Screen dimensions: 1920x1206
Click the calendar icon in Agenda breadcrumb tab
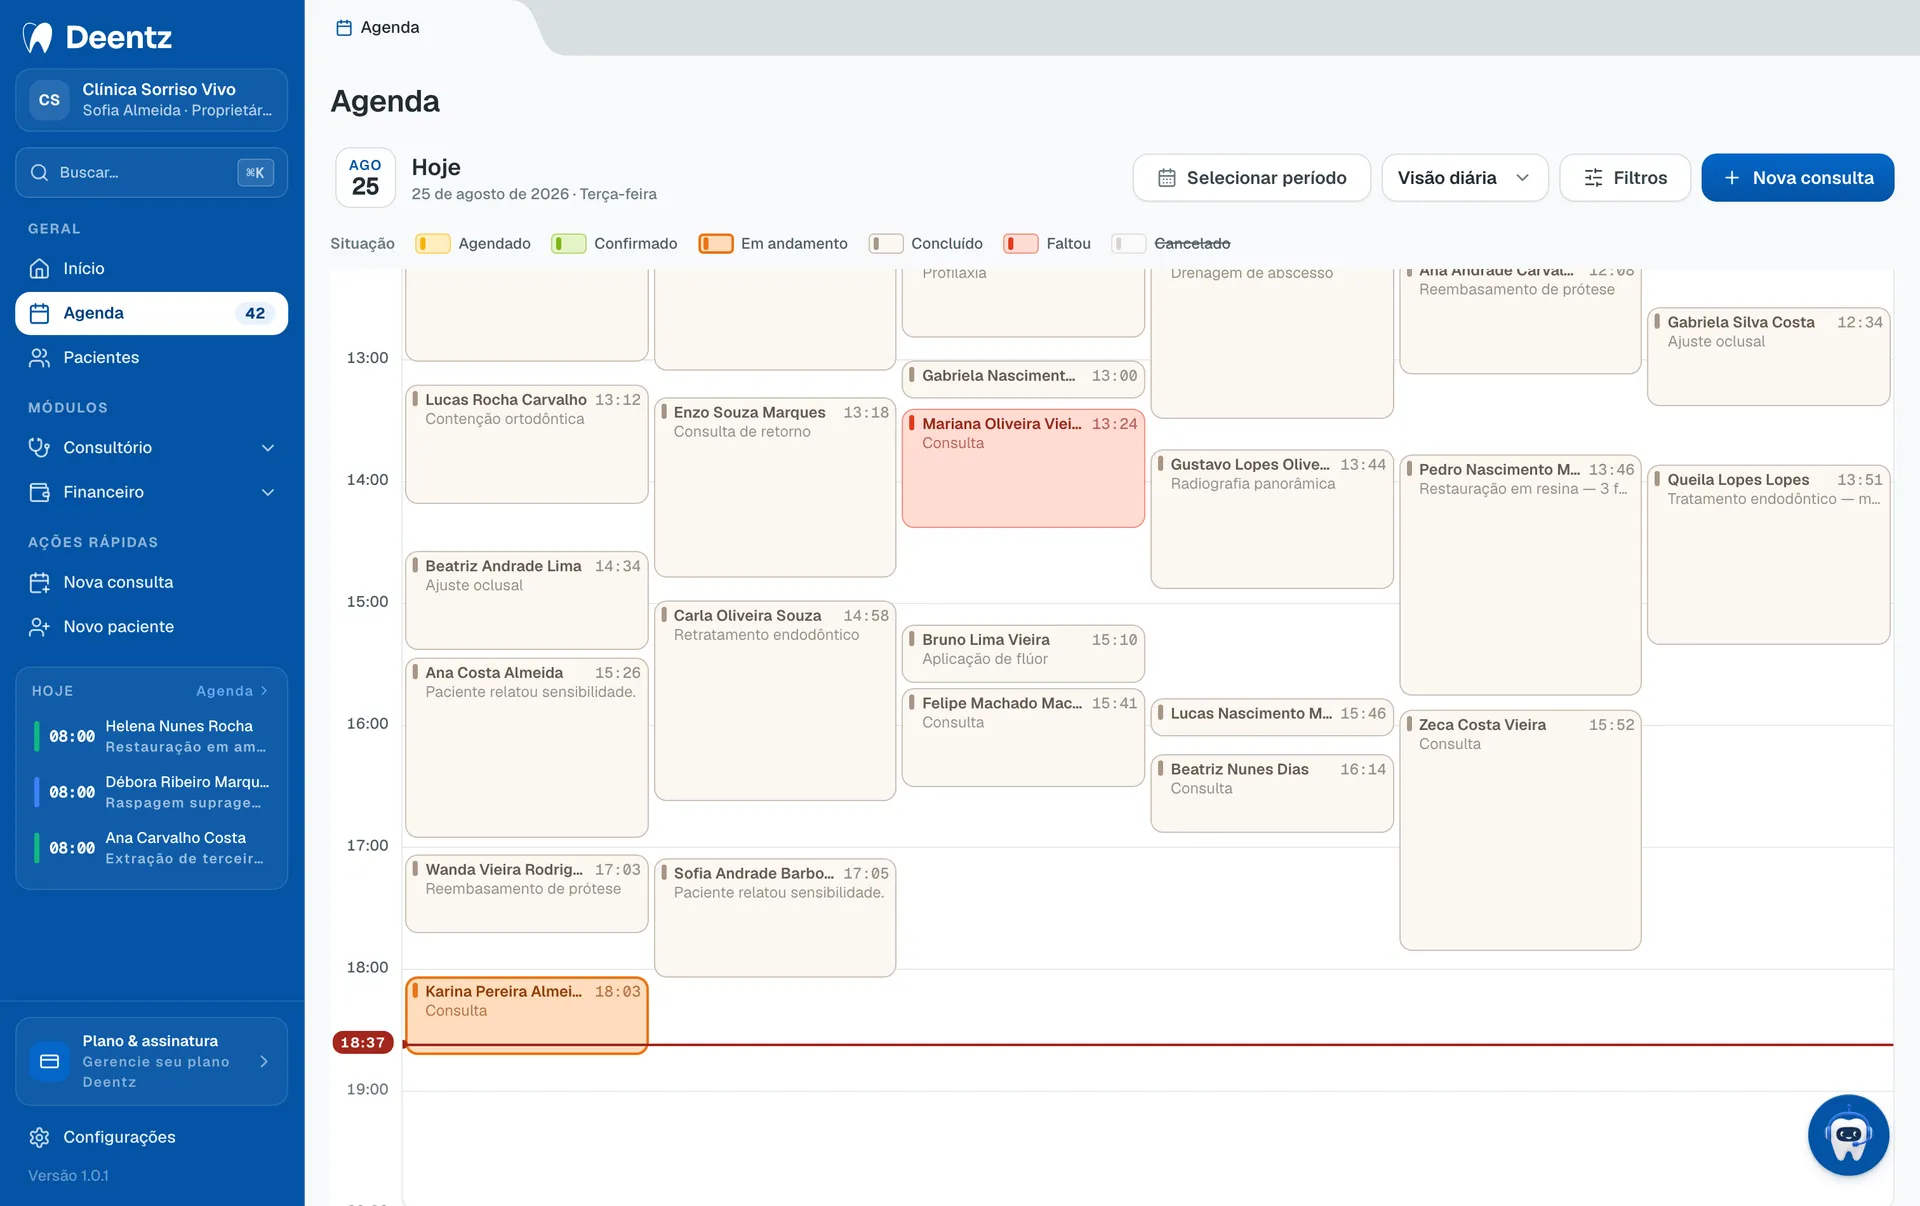coord(344,28)
